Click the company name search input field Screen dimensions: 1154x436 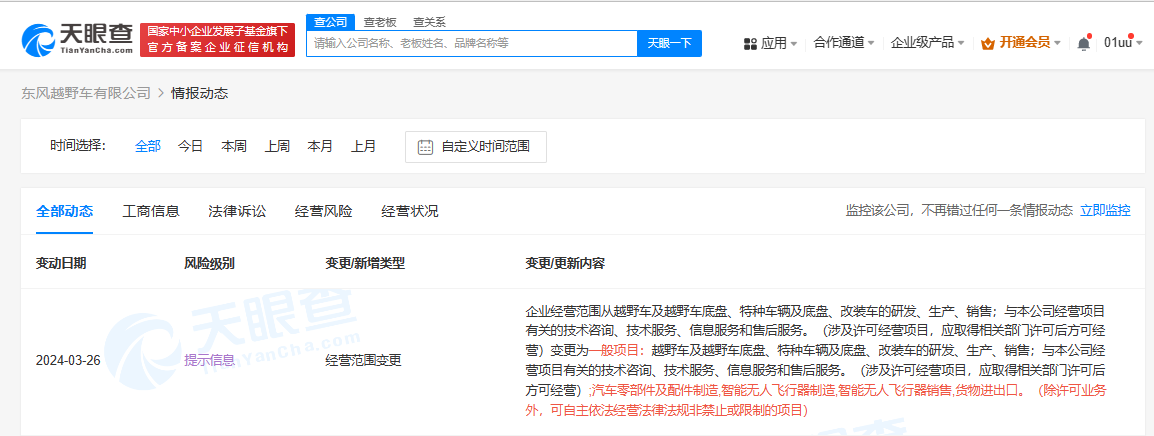click(x=470, y=43)
